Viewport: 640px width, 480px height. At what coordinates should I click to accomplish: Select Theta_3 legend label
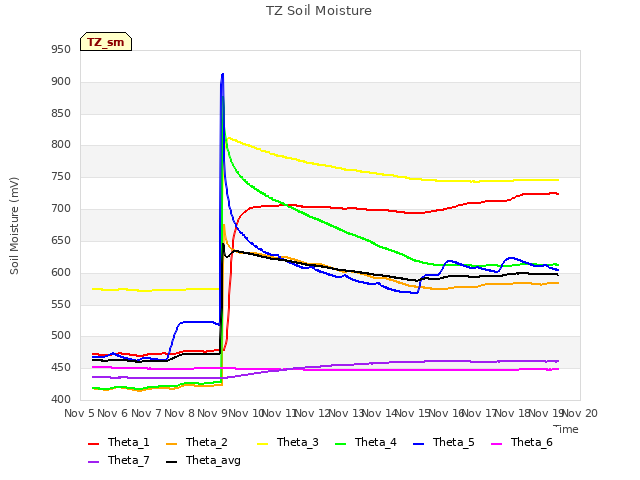298,442
